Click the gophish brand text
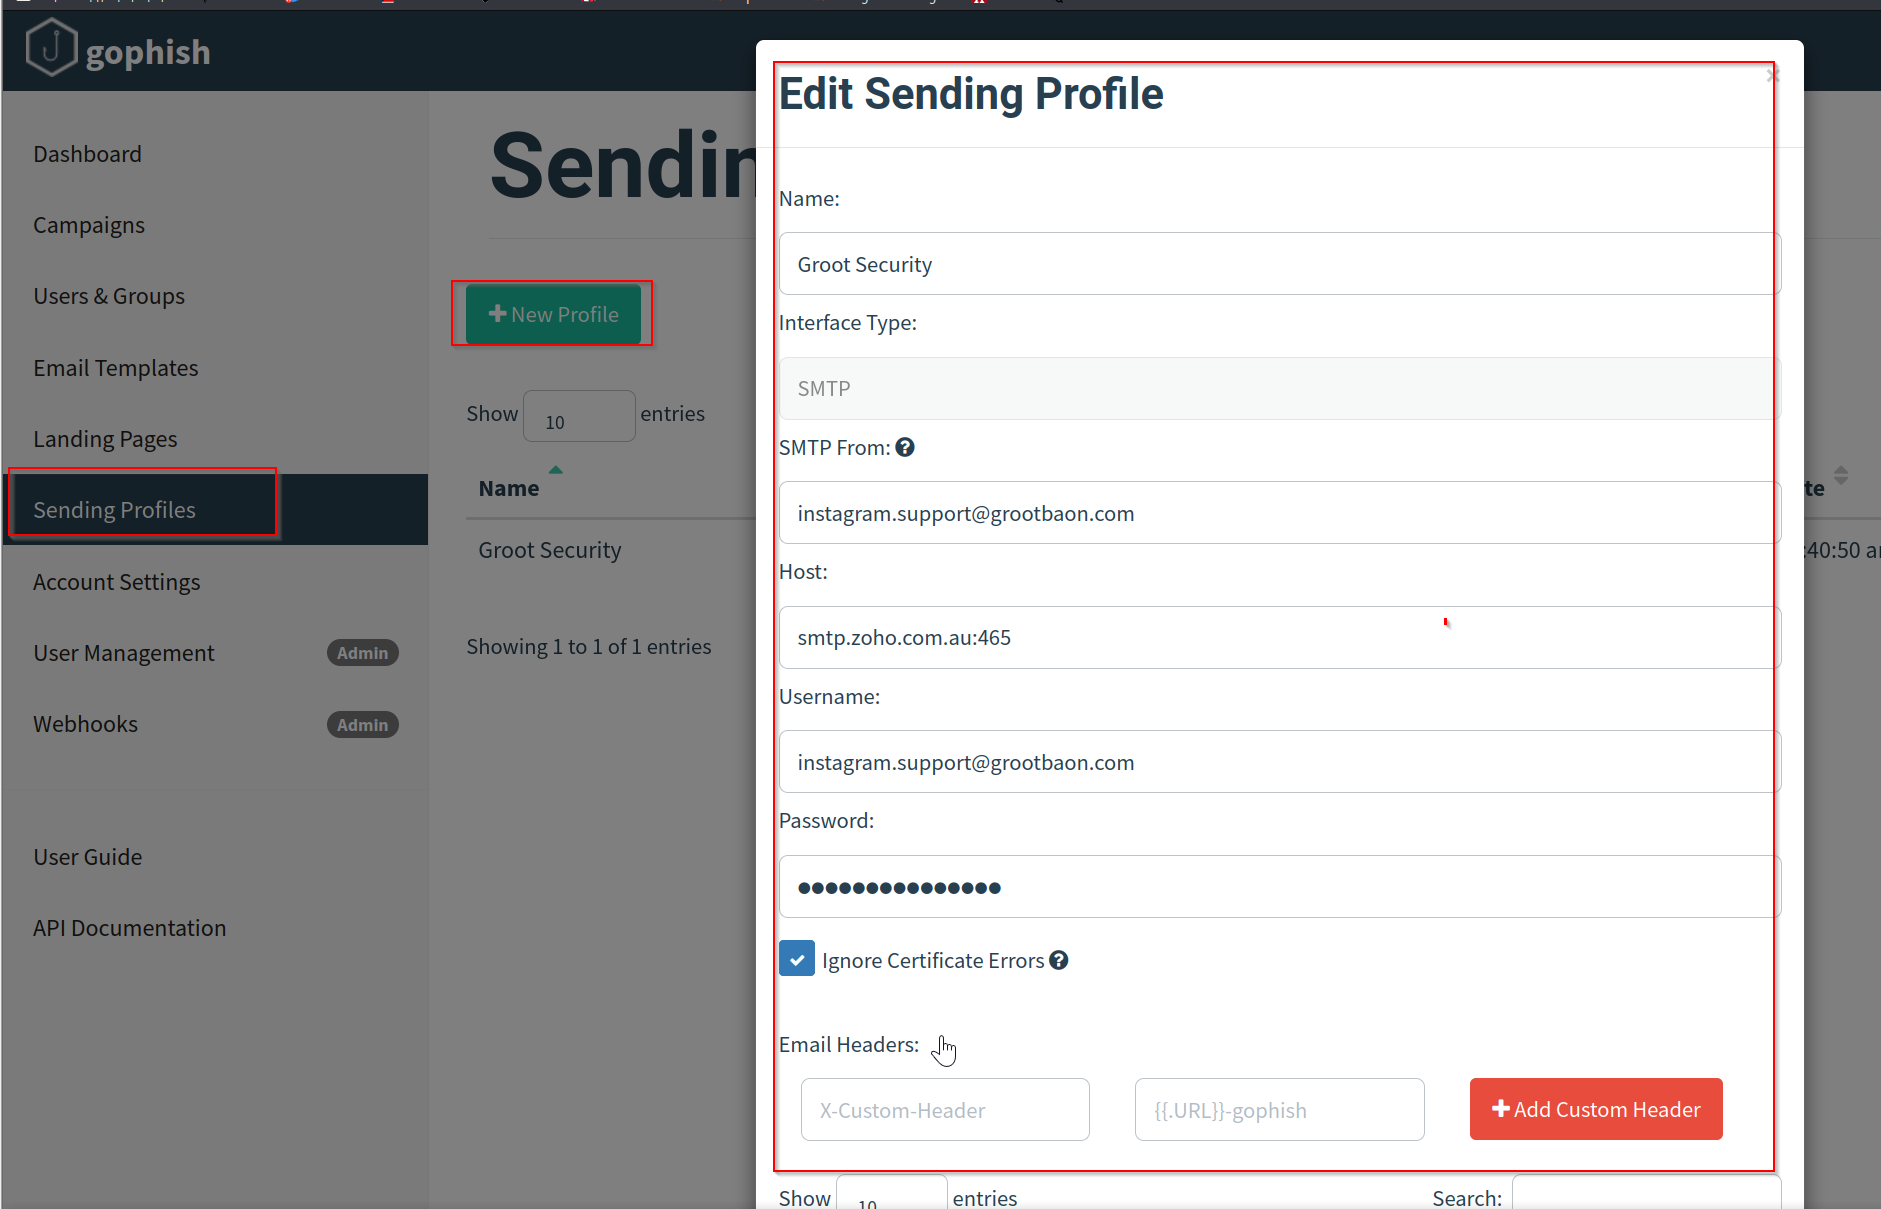1881x1209 pixels. point(148,52)
